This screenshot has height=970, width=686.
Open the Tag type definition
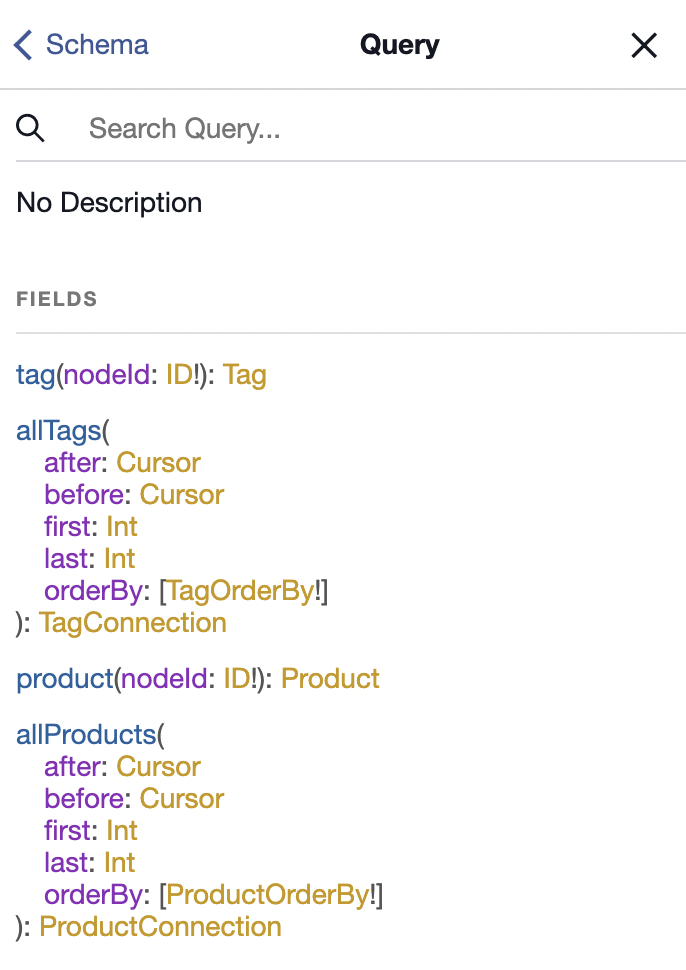(x=245, y=374)
